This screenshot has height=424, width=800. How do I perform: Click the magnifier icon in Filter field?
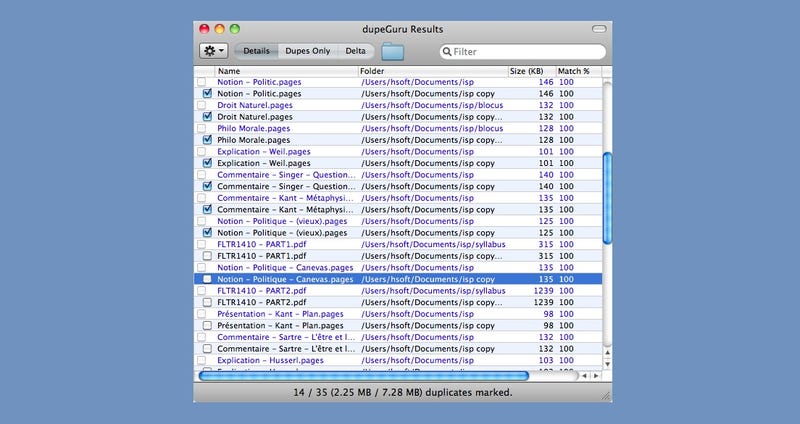(x=447, y=52)
